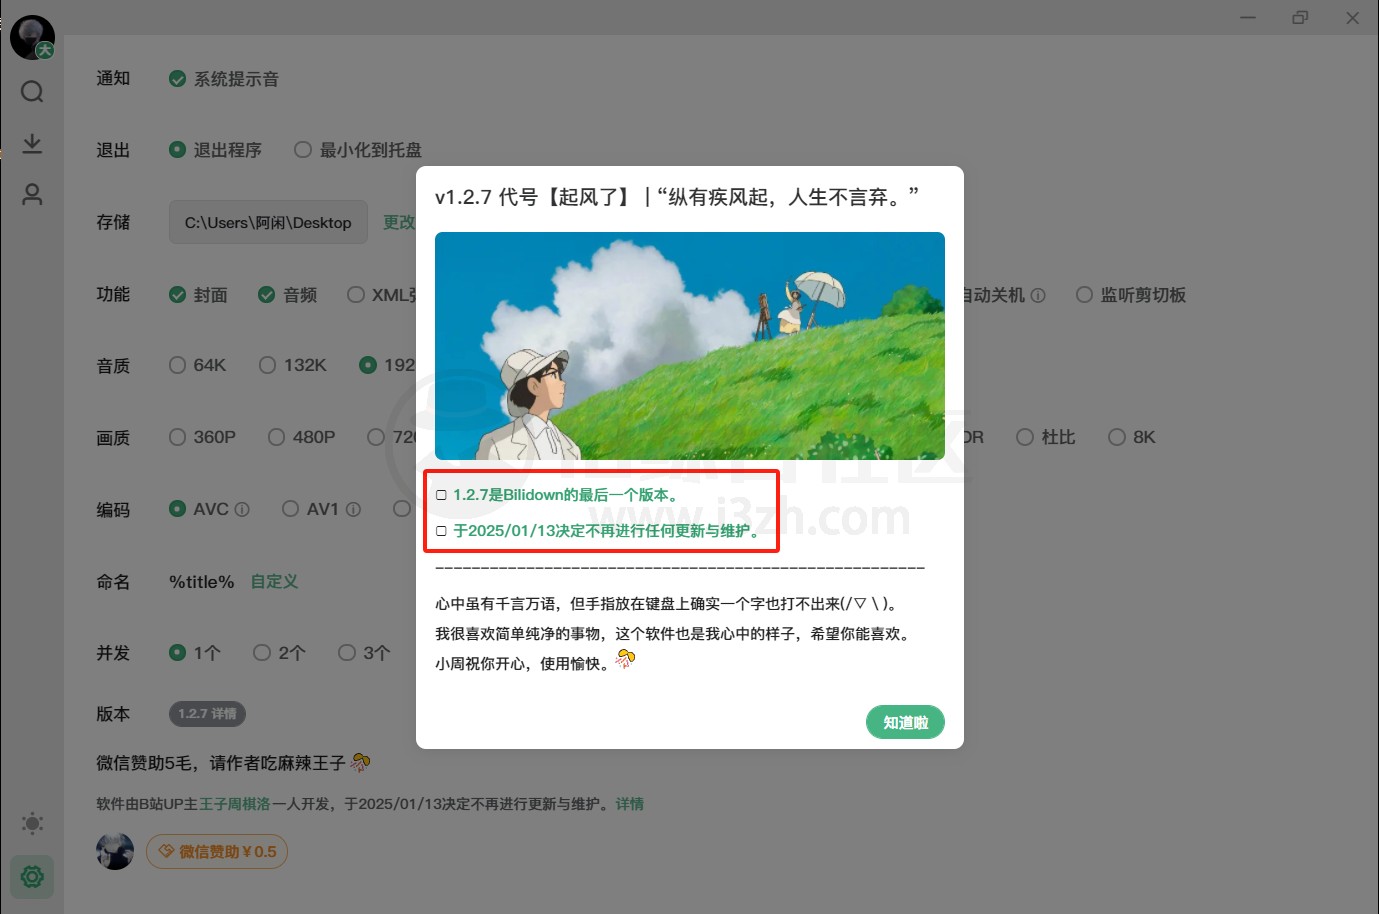The height and width of the screenshot is (914, 1379).
Task: Click 更改 to change storage path
Action: 398,222
